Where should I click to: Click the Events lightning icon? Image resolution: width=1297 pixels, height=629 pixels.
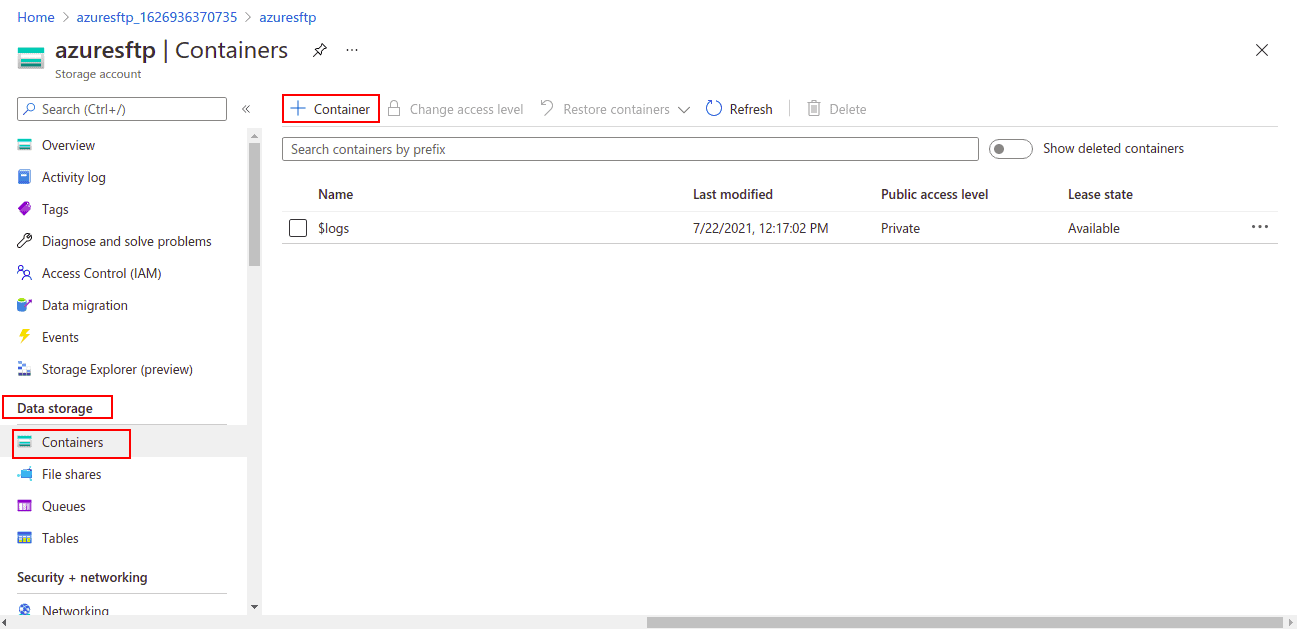click(x=25, y=337)
